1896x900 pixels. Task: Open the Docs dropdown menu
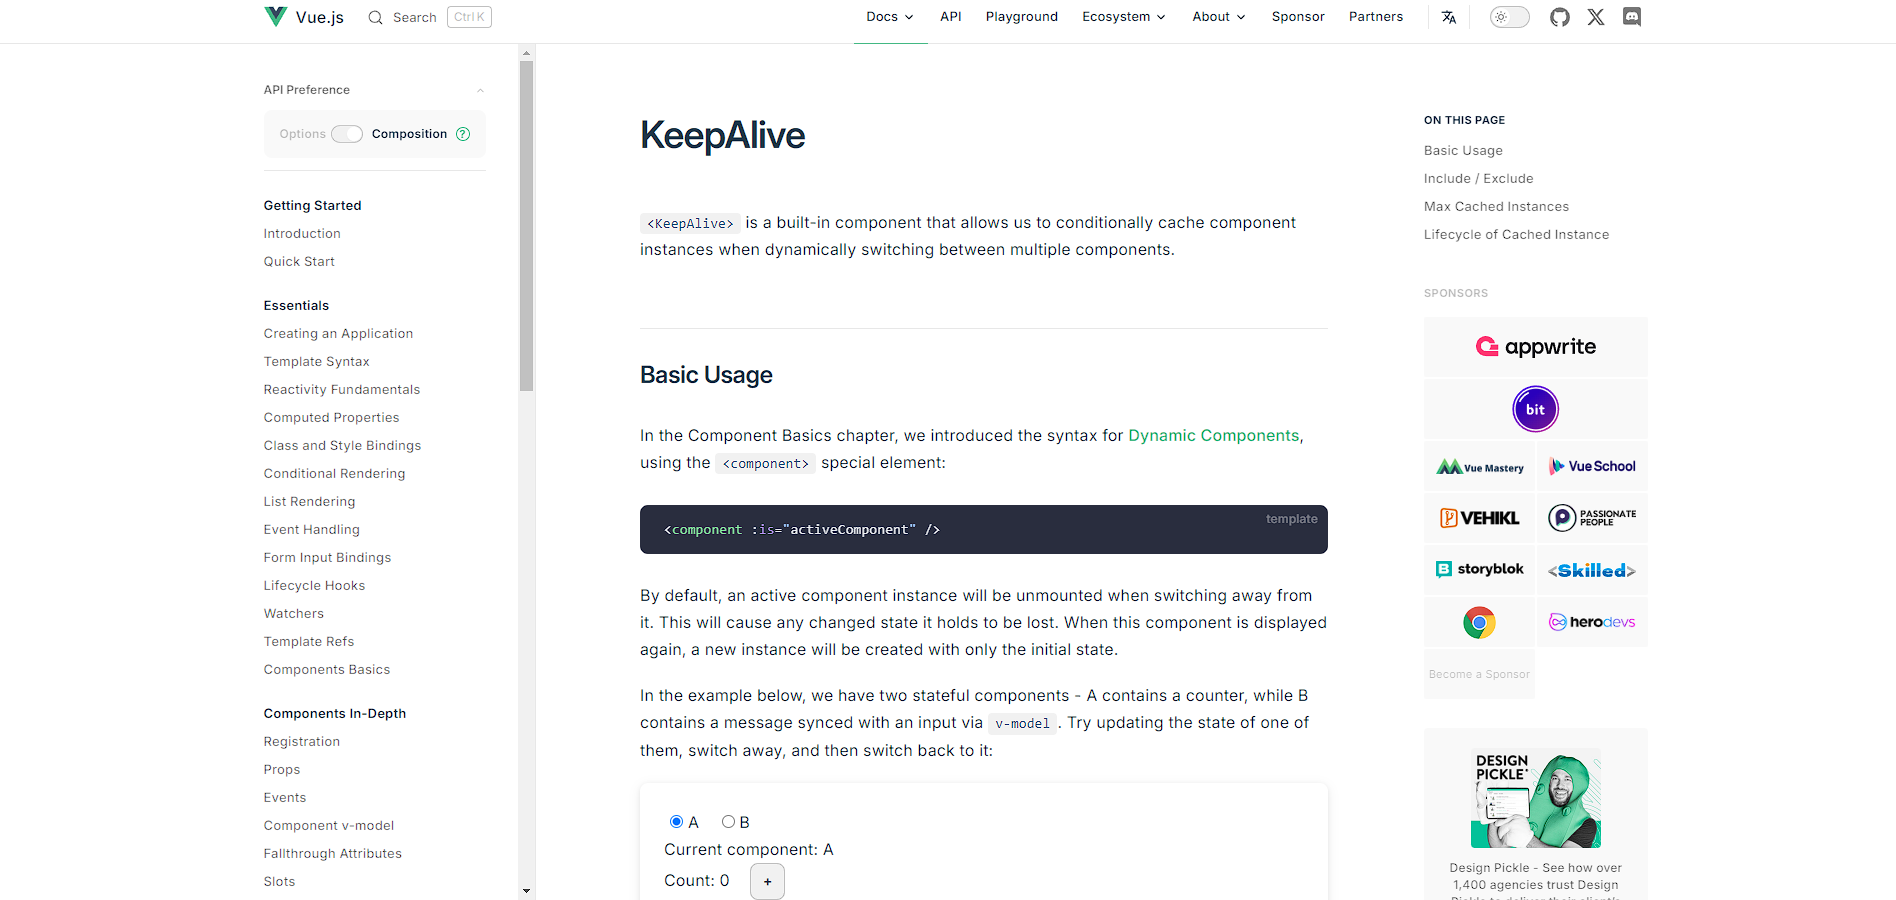(889, 16)
